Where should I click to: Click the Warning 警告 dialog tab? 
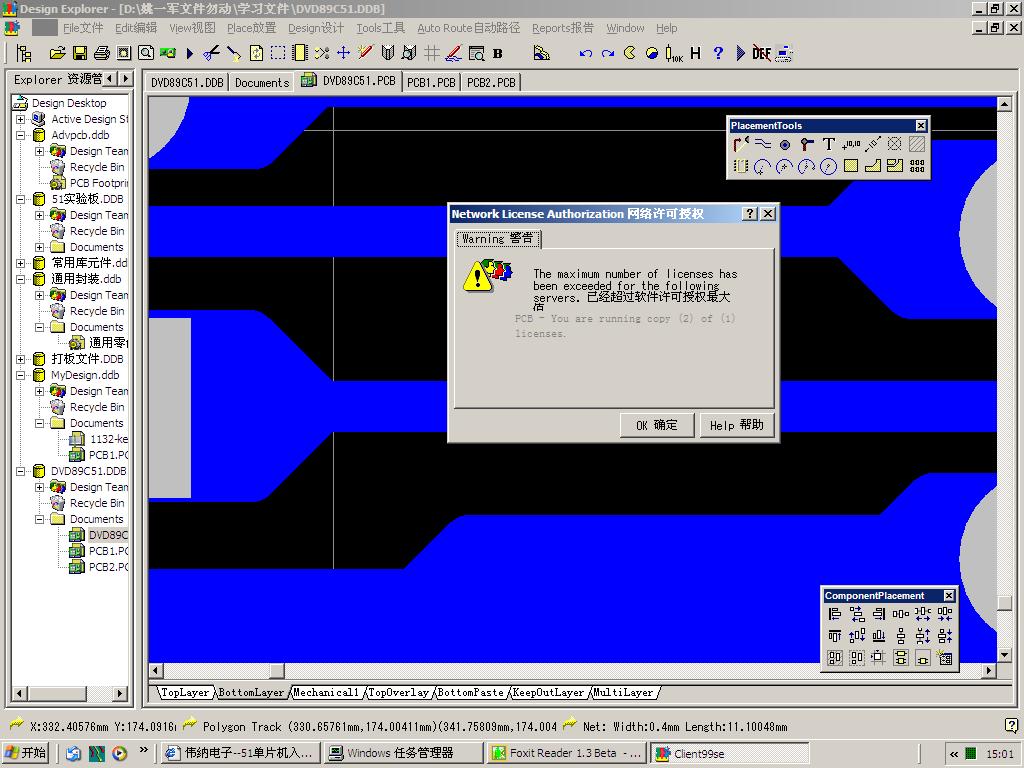tap(498, 239)
